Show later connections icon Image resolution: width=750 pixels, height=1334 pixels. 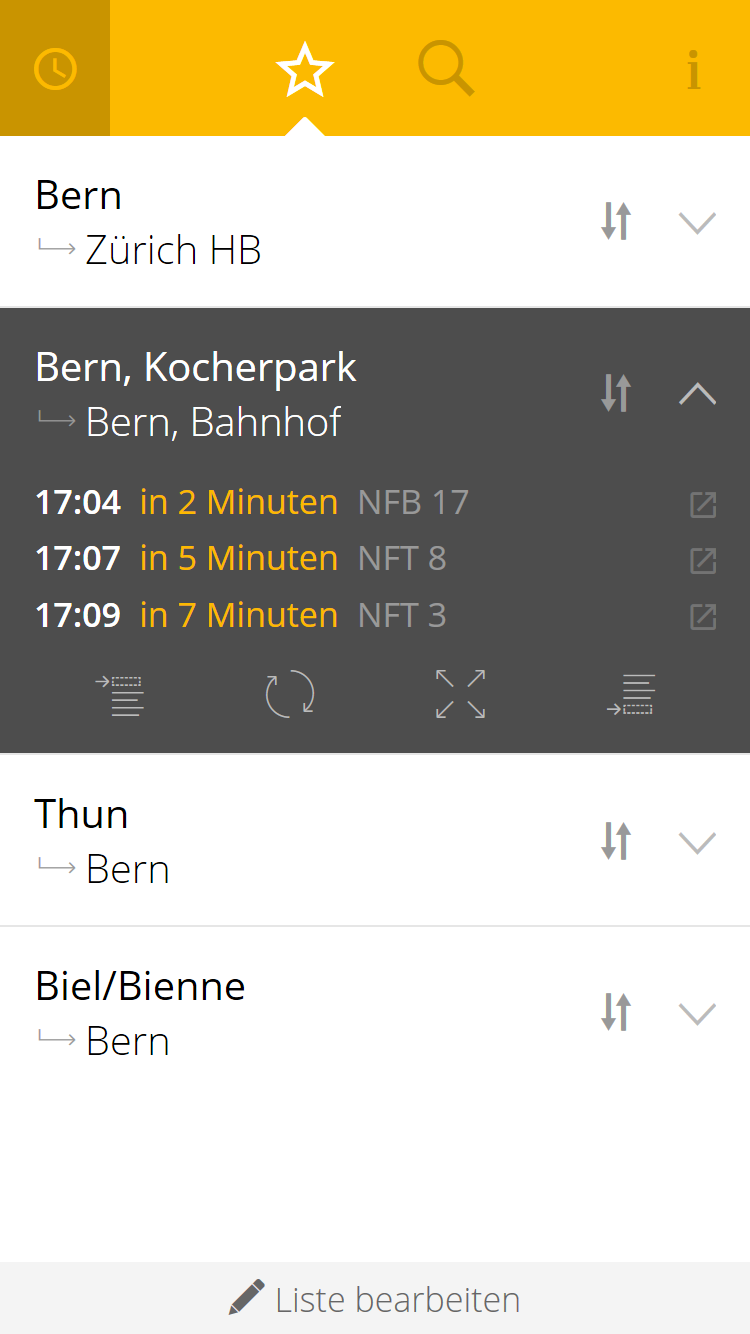(x=630, y=695)
